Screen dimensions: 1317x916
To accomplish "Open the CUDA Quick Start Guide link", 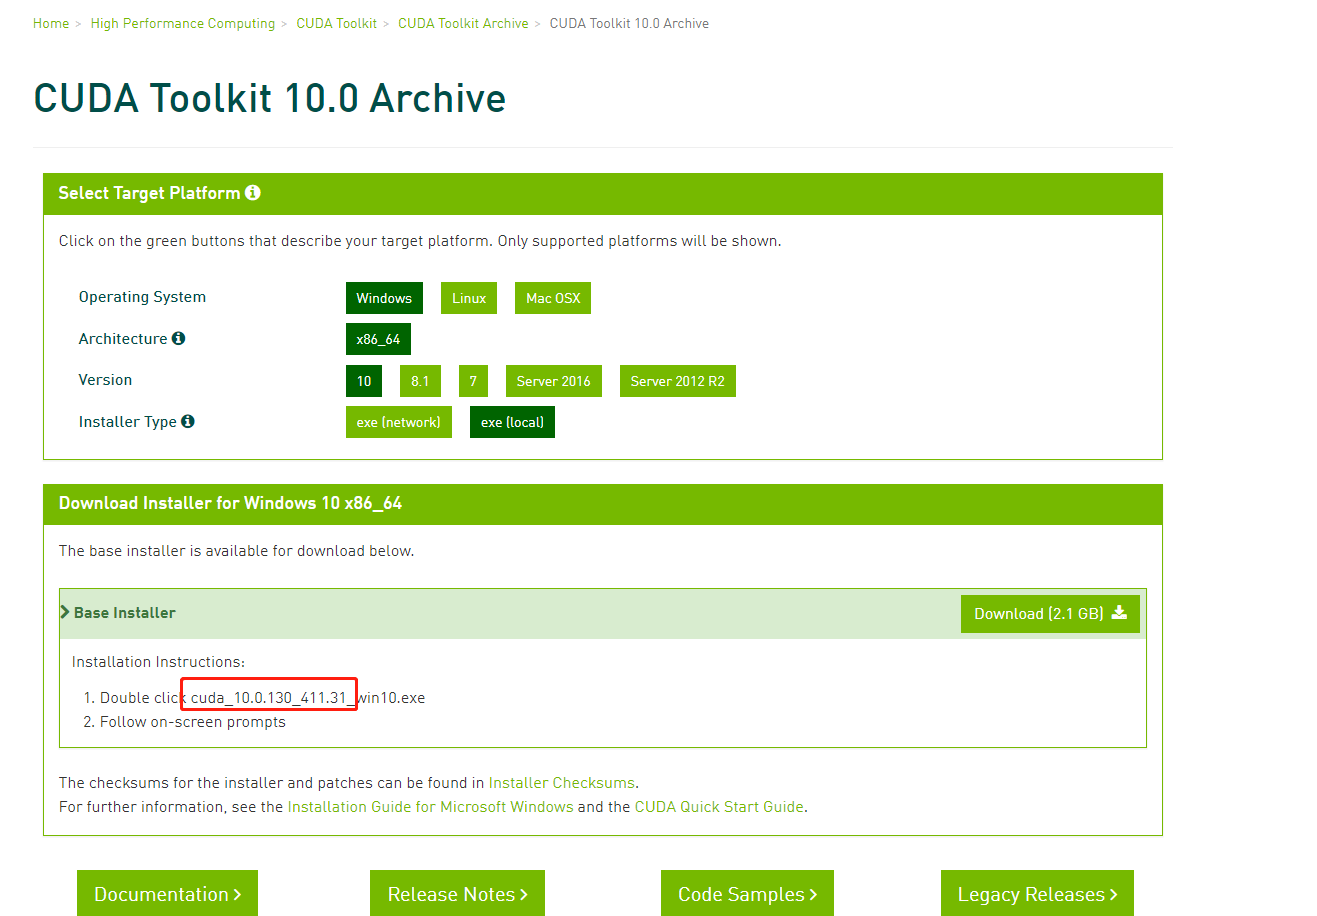I will click(x=719, y=806).
